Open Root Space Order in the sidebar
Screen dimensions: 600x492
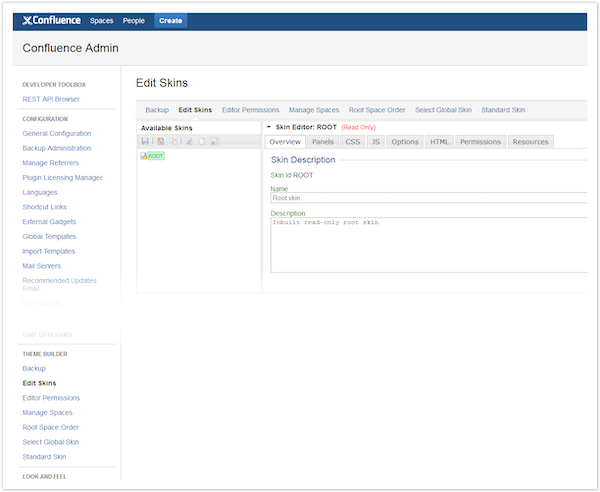click(51, 427)
